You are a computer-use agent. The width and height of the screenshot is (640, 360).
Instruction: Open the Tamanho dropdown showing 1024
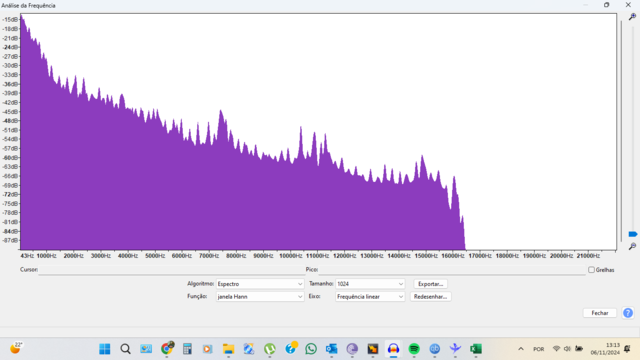(370, 284)
